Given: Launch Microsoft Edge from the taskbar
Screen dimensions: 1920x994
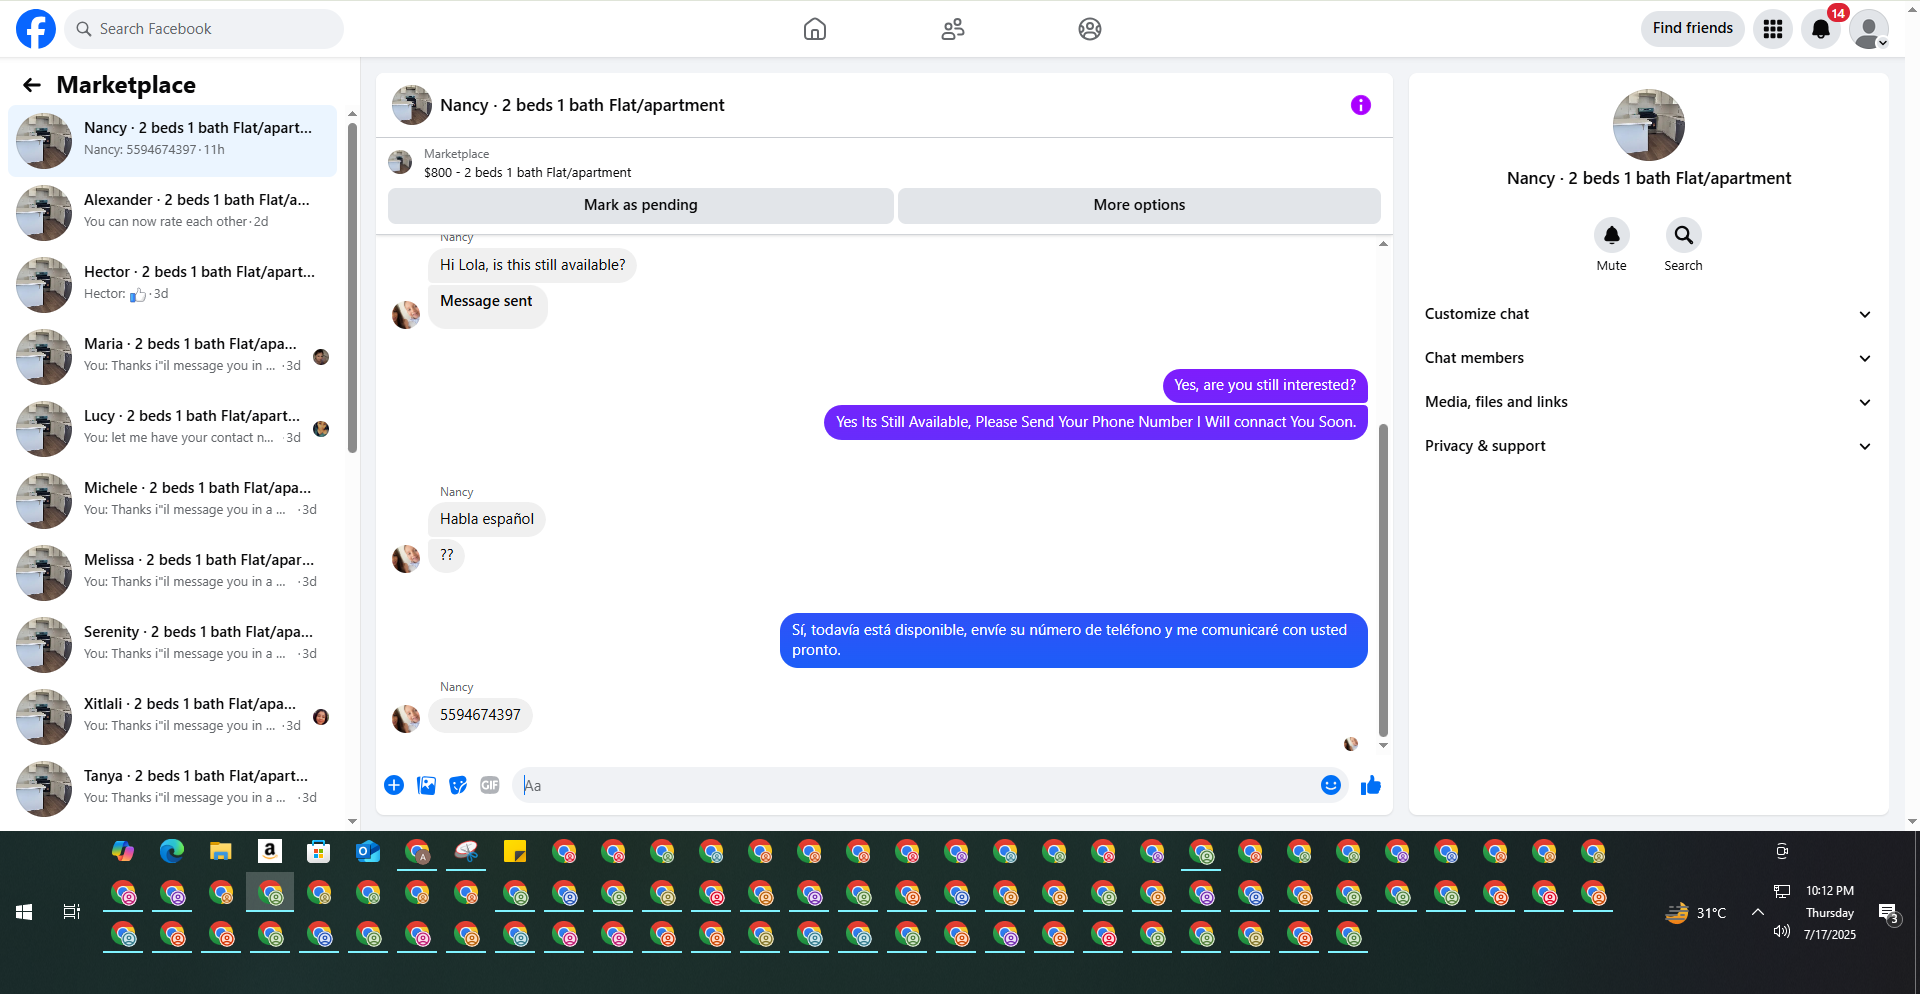Looking at the screenshot, I should point(172,852).
